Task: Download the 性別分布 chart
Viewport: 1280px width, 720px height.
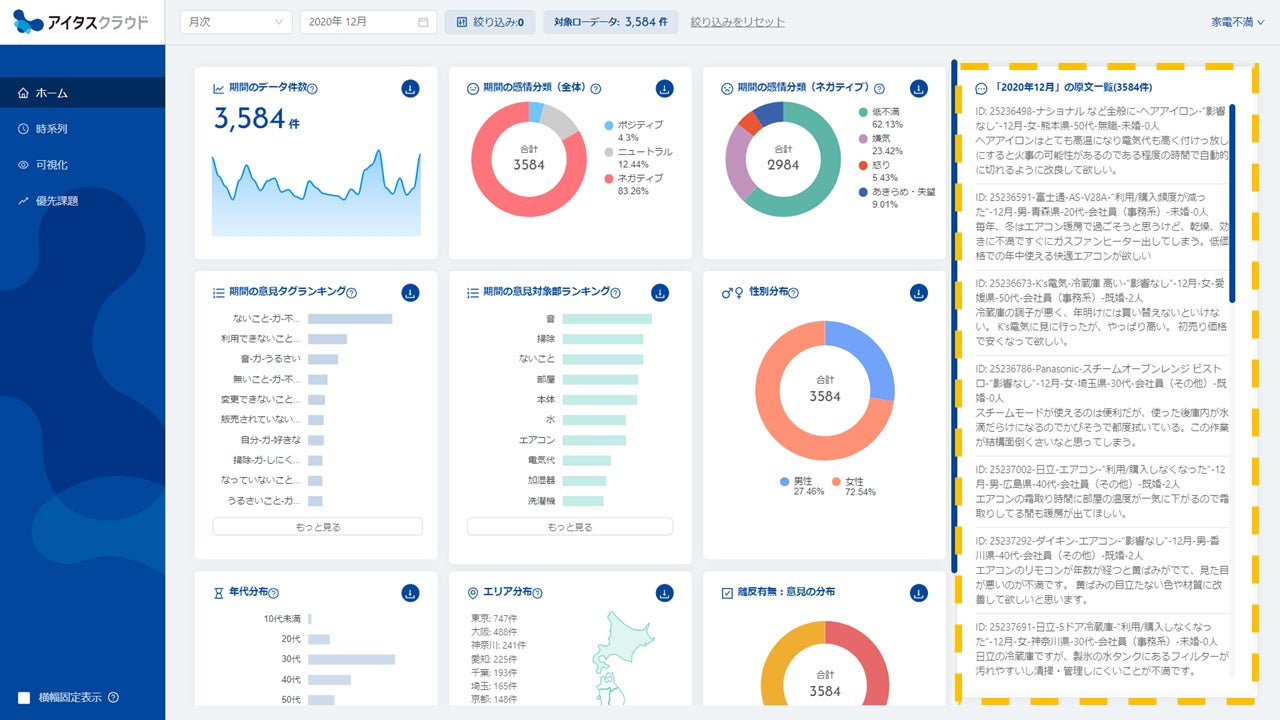Action: (919, 293)
